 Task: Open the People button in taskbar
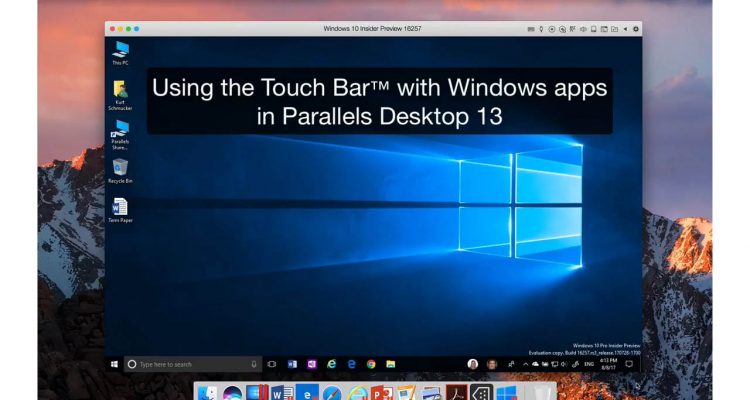point(511,364)
